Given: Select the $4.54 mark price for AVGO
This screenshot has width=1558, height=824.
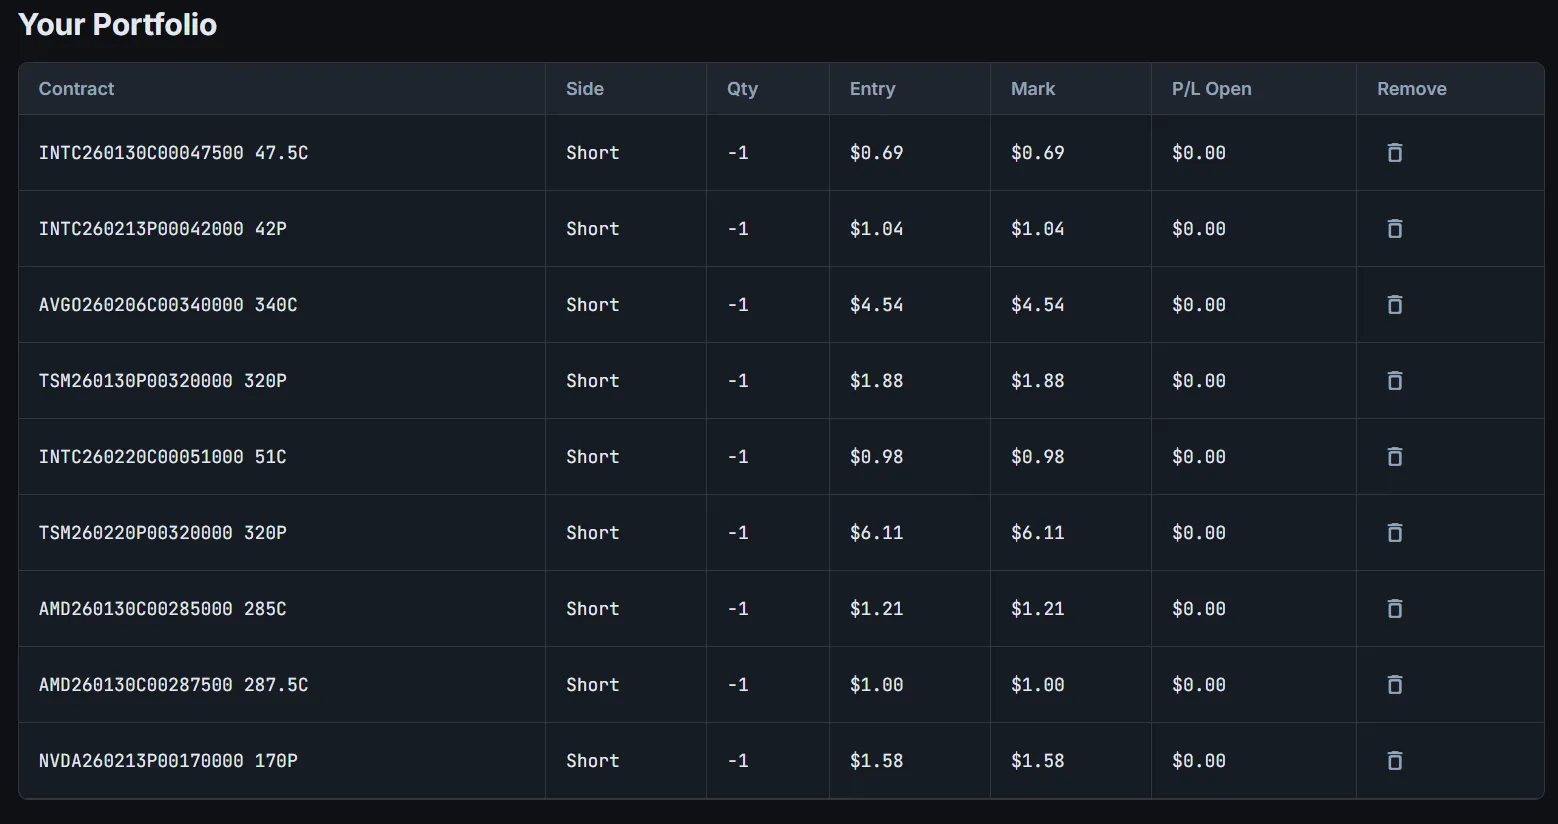Looking at the screenshot, I should tap(1037, 305).
